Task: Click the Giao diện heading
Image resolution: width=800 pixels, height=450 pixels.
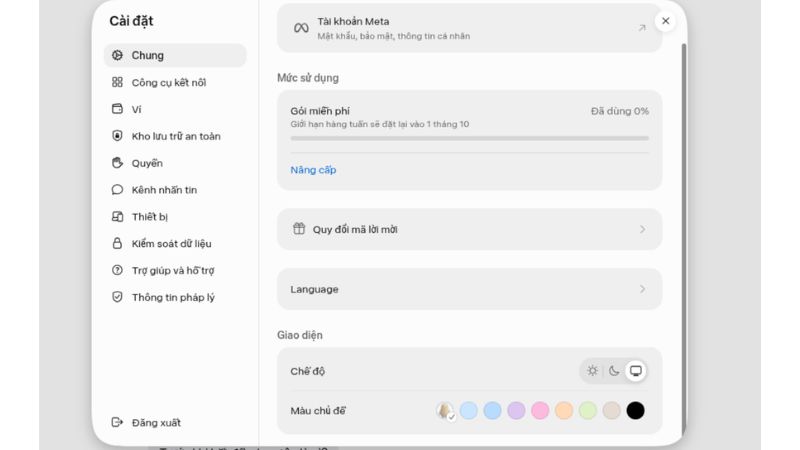Action: [299, 335]
